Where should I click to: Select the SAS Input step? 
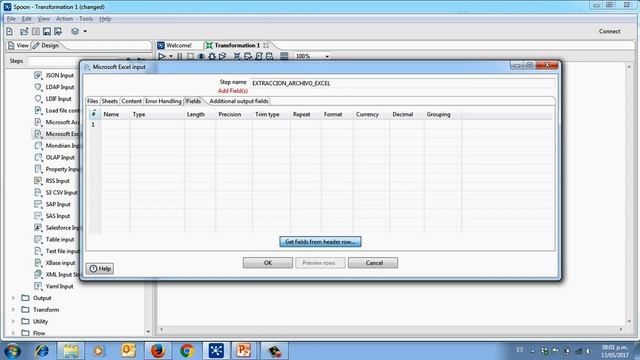coord(52,216)
